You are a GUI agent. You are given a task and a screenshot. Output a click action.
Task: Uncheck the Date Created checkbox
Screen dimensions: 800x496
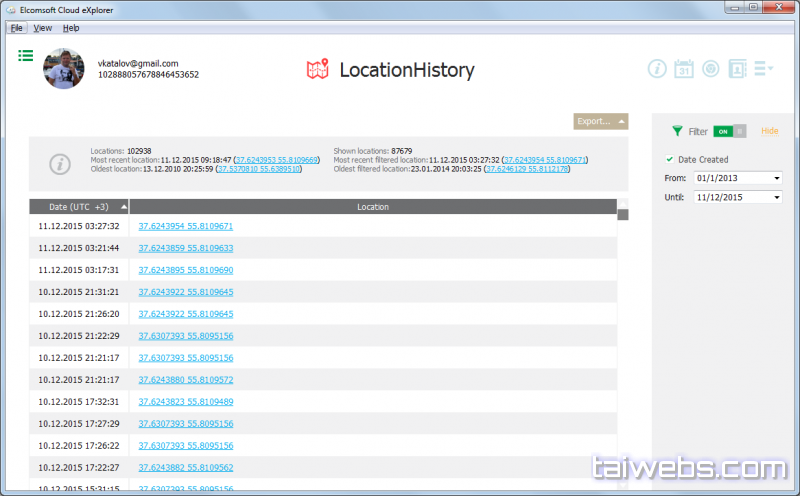coord(669,159)
